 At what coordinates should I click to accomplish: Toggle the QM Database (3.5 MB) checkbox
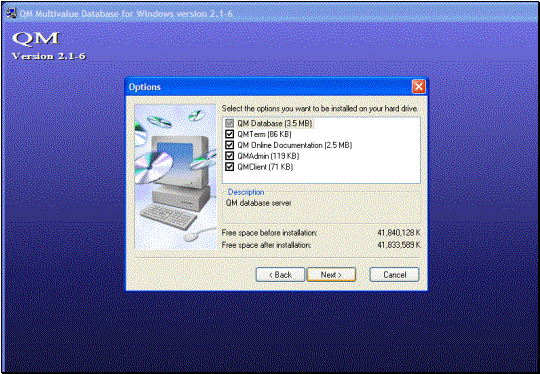point(230,123)
